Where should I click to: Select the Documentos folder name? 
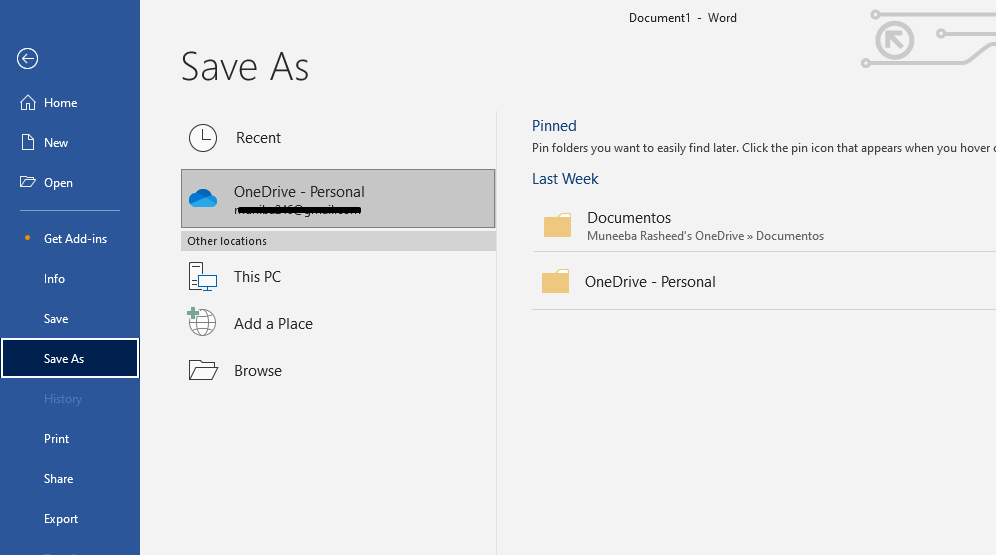point(629,218)
